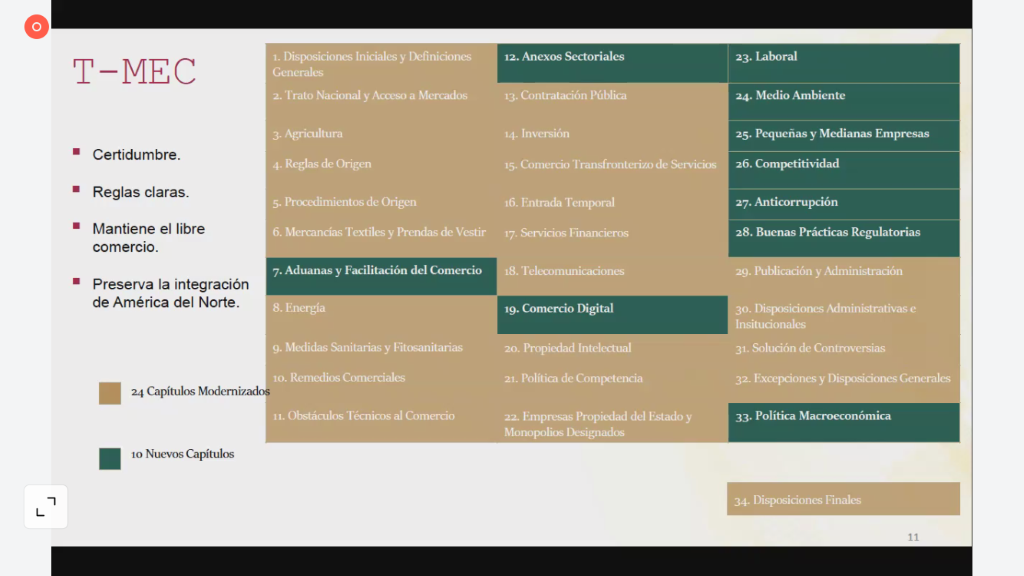This screenshot has height=576, width=1024.
Task: Click '9. Medidas Sanitarias y Fitosanitarias'
Action: (x=381, y=349)
